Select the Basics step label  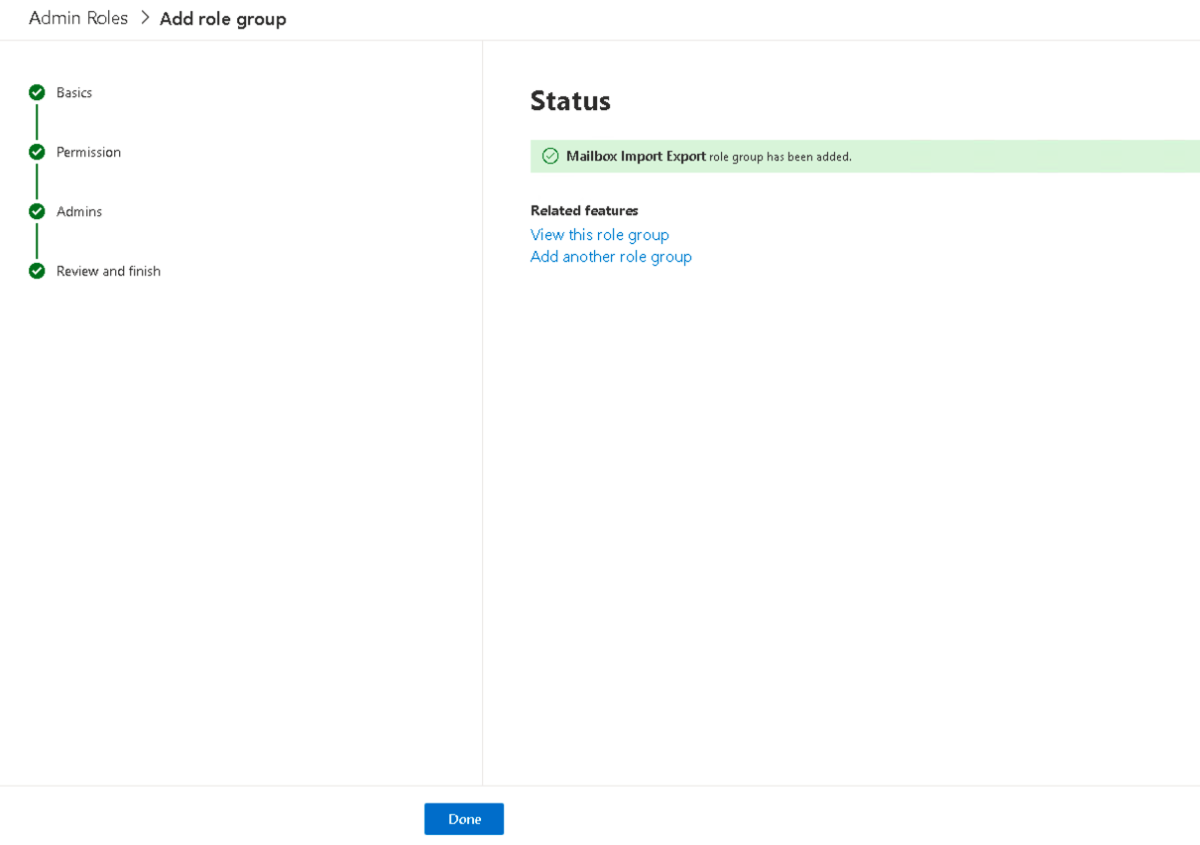74,92
